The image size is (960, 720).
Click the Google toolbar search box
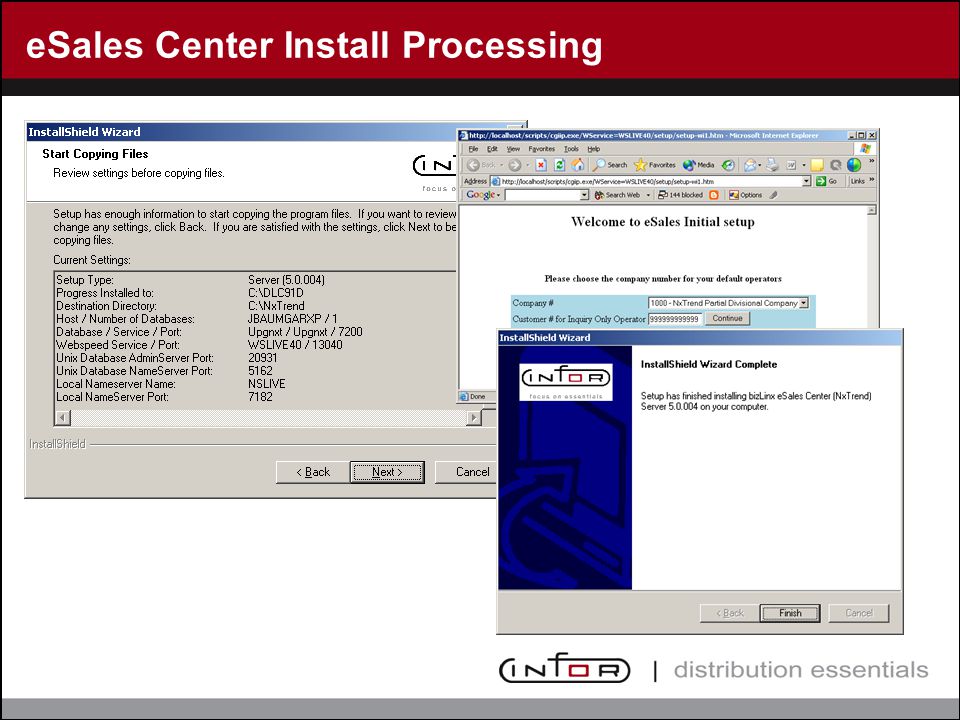[x=547, y=195]
